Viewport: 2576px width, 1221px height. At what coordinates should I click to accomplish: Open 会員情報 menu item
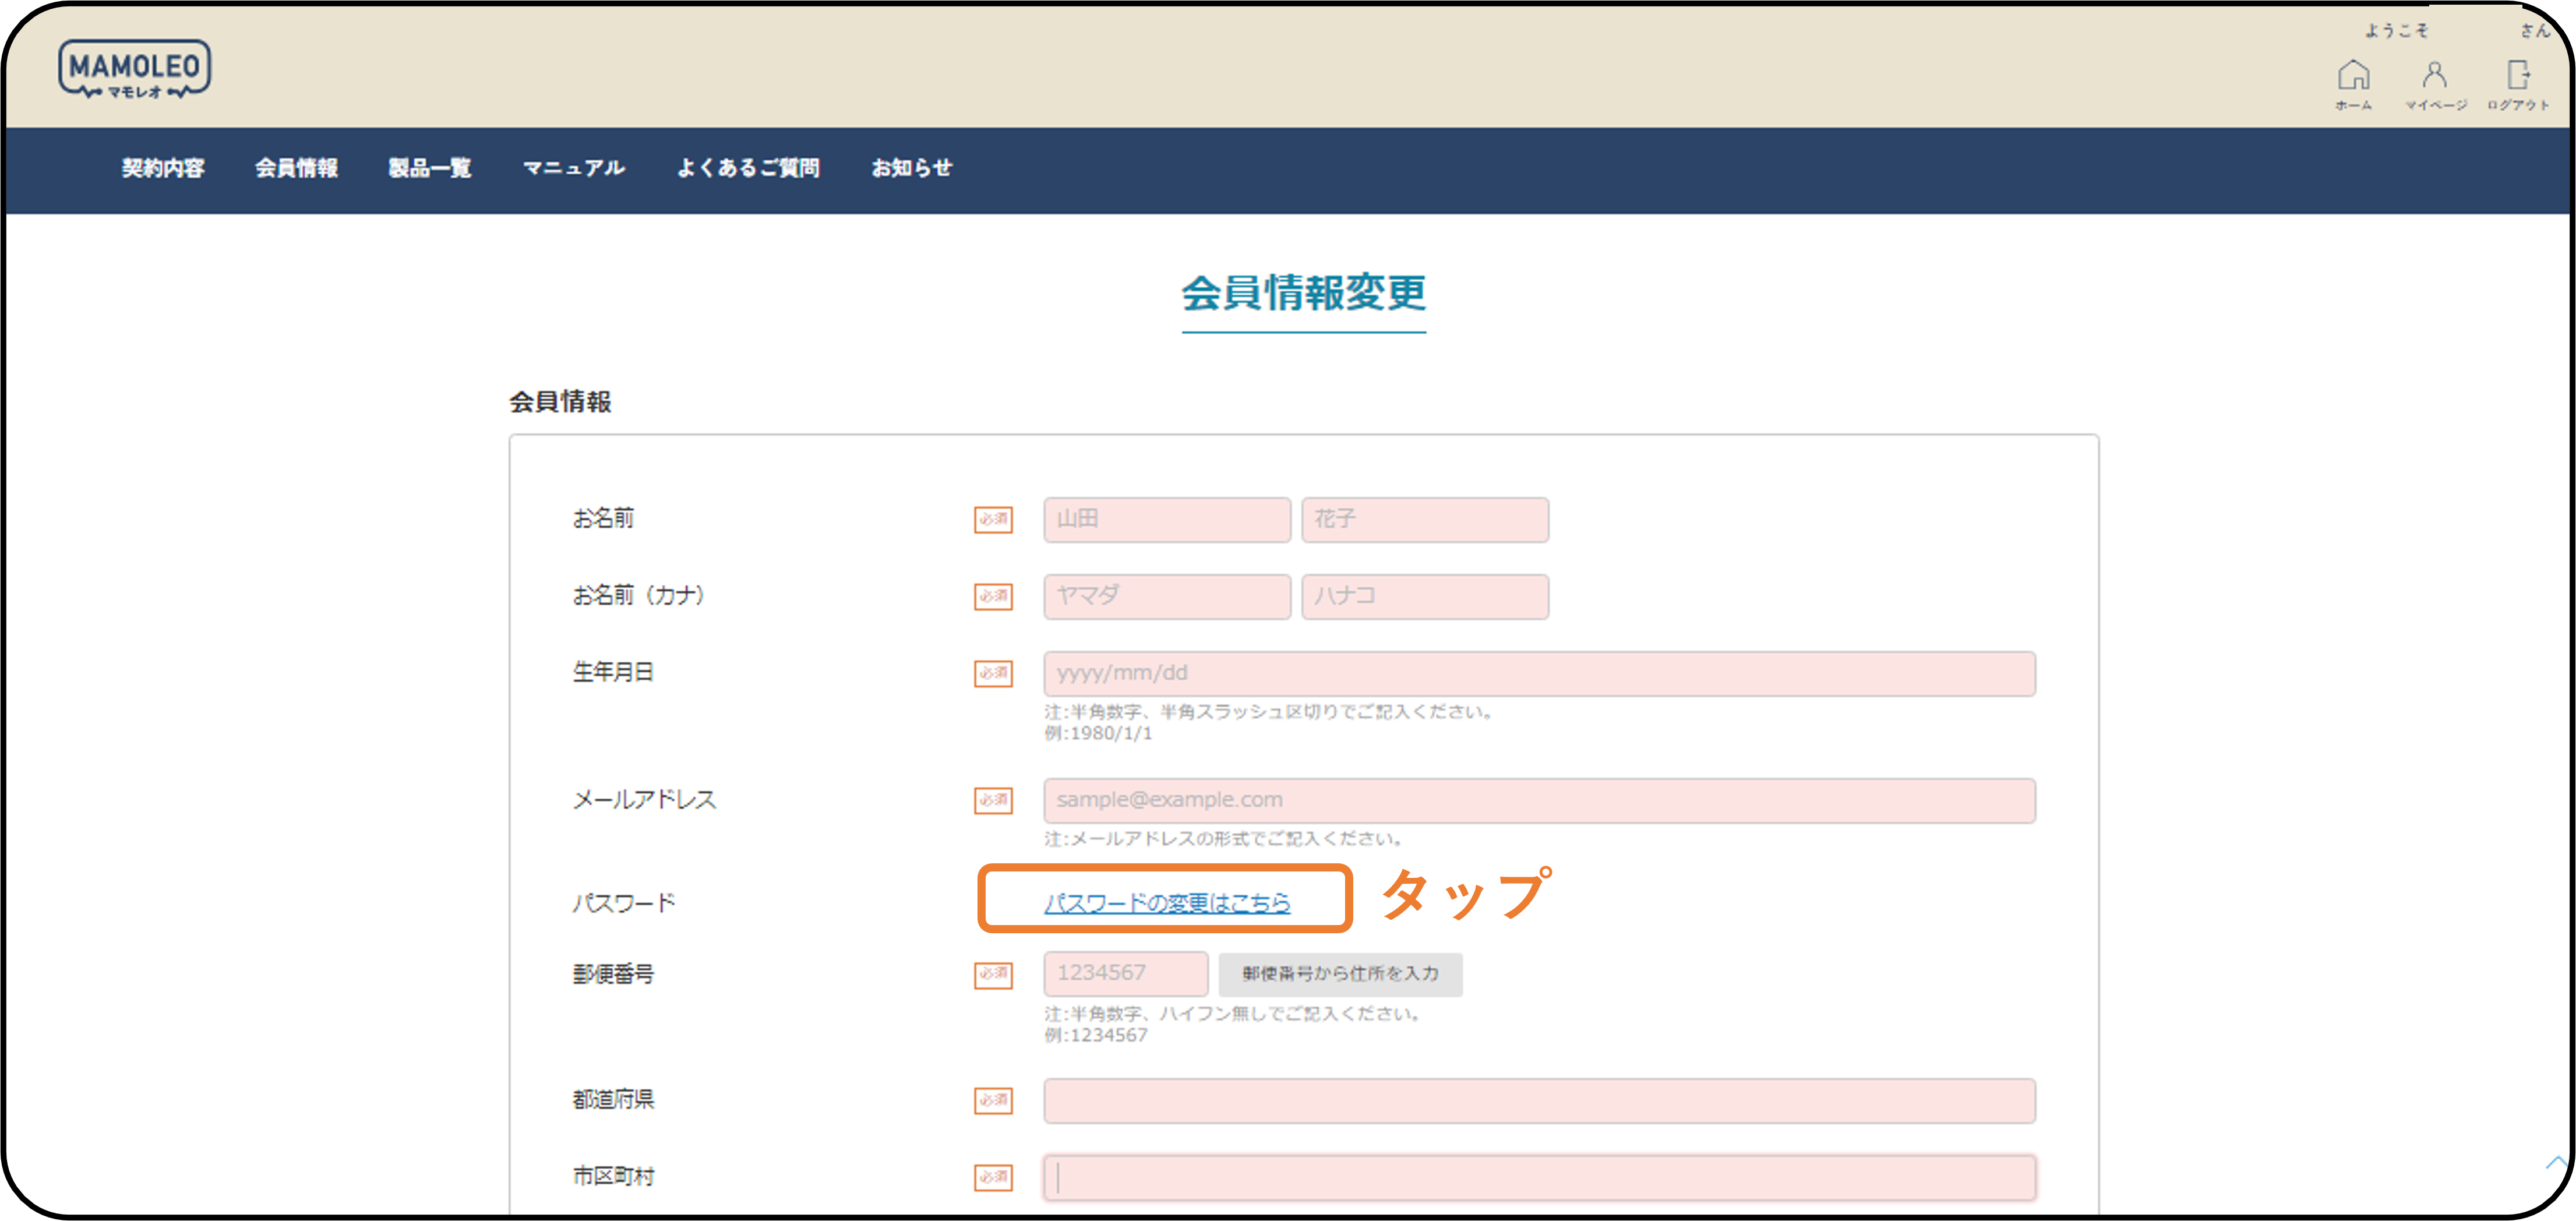(x=296, y=168)
